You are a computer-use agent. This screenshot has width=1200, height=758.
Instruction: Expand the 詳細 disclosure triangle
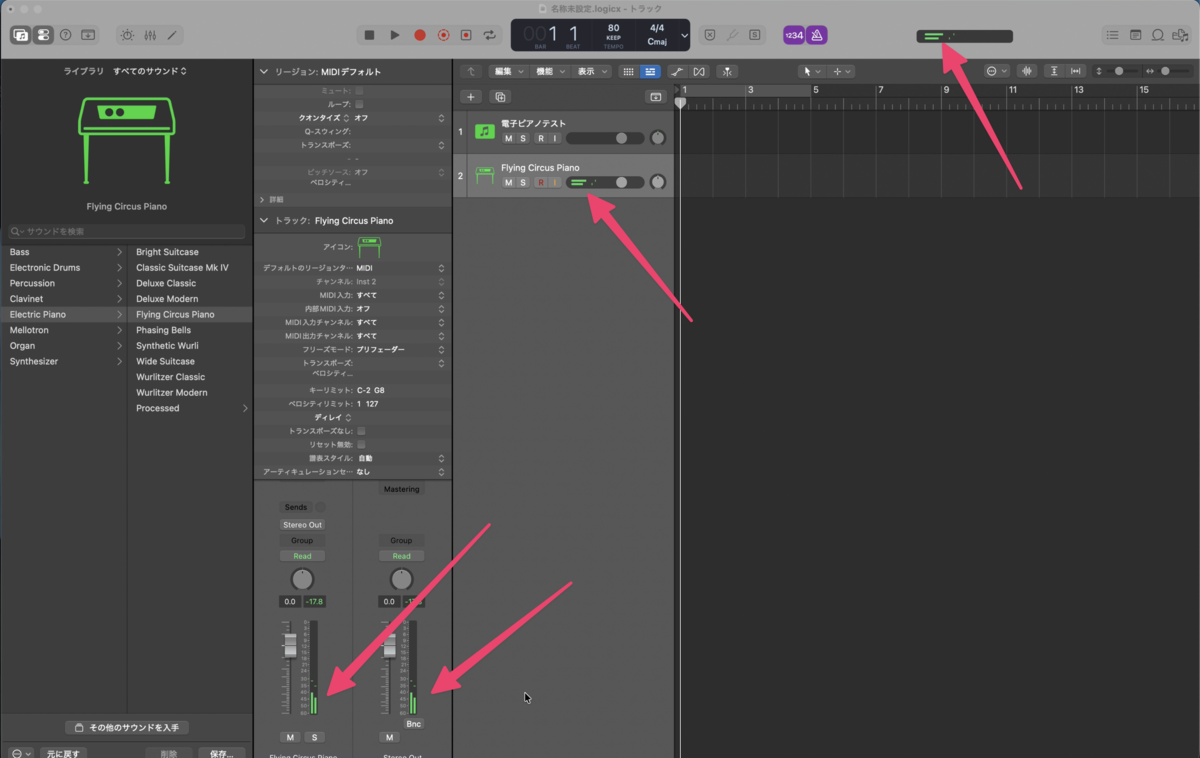pyautogui.click(x=263, y=199)
